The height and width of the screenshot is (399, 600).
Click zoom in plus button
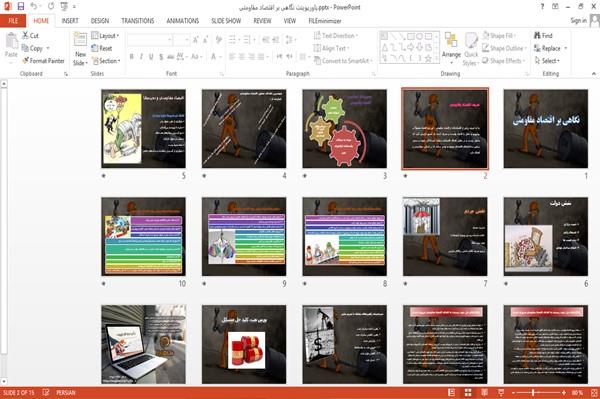(564, 392)
